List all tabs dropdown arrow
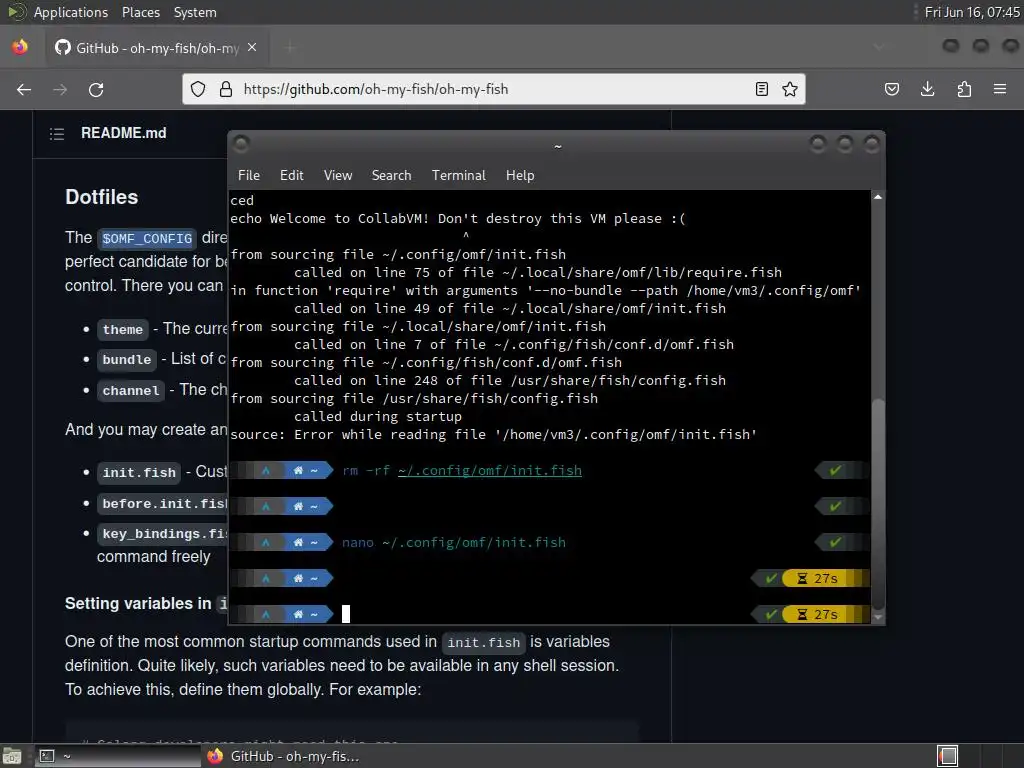1024x768 pixels. point(879,47)
